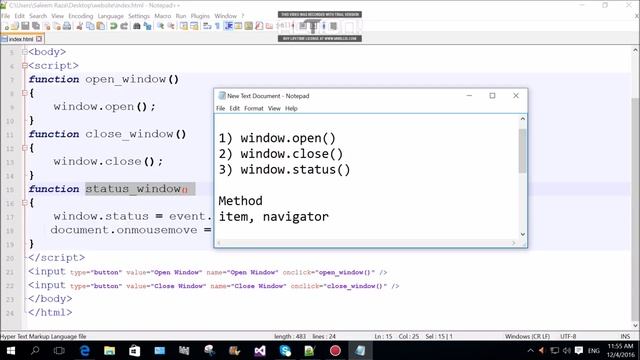Click the Redo arrow icon
Image resolution: width=640 pixels, height=360 pixels.
tap(124, 26)
